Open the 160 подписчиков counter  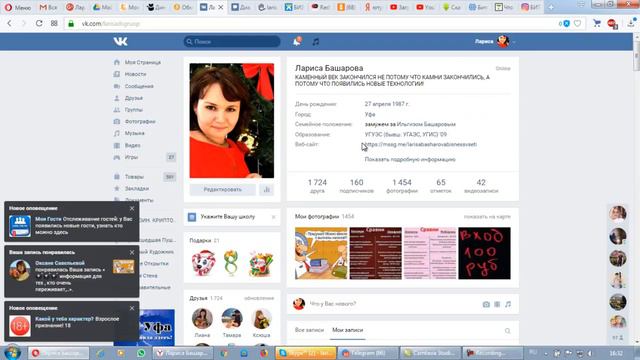pos(356,186)
